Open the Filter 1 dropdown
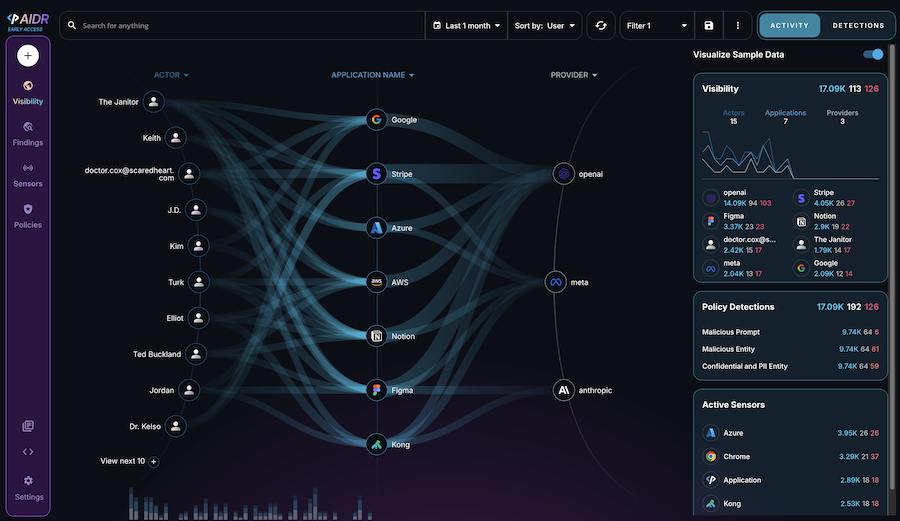The width and height of the screenshot is (900, 521). pos(657,26)
